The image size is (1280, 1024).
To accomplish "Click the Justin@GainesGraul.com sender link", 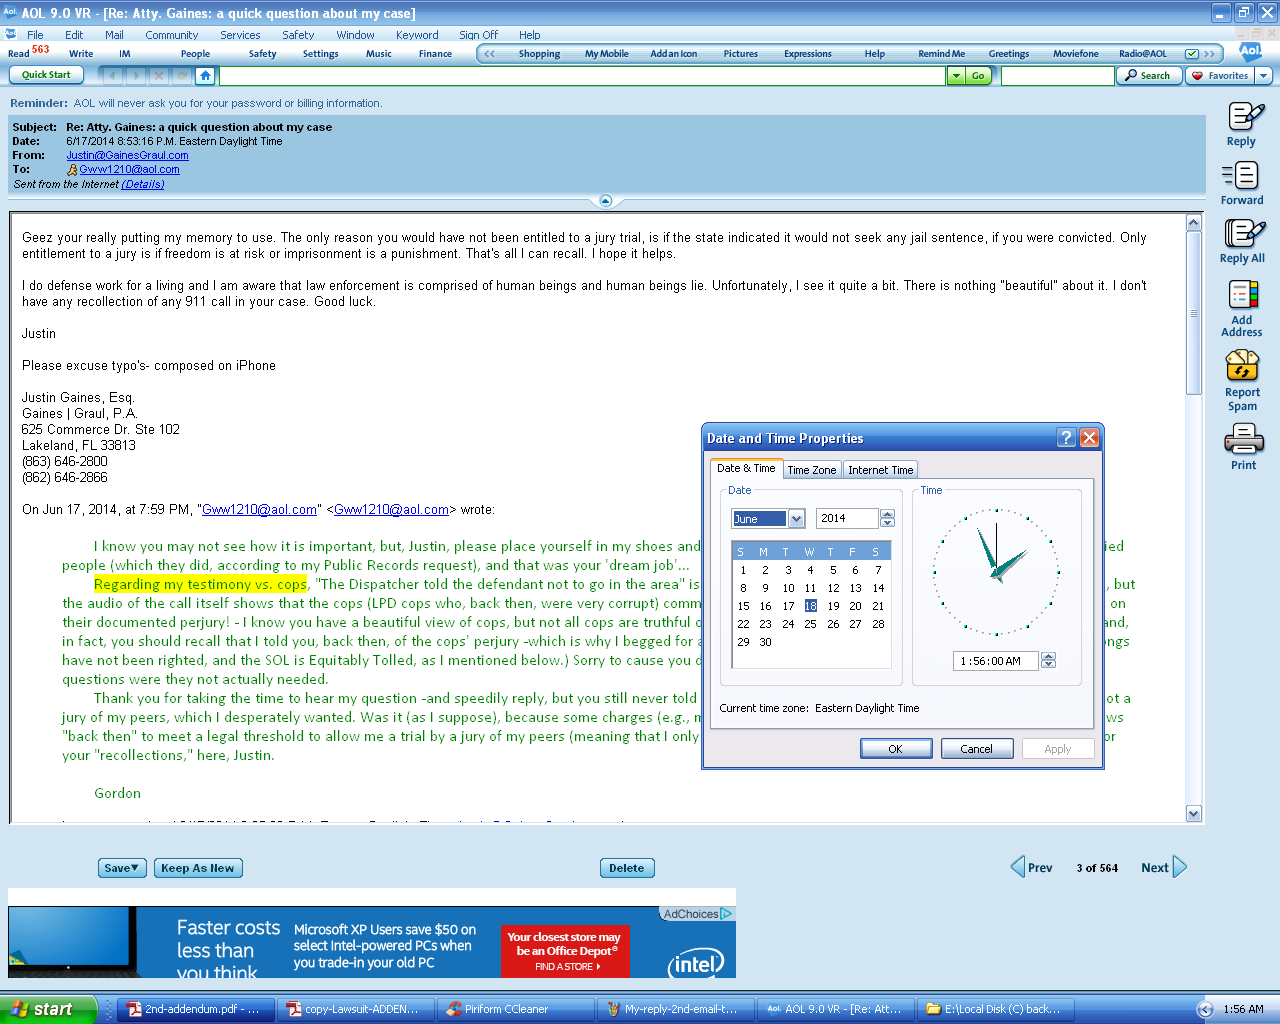I will [127, 155].
